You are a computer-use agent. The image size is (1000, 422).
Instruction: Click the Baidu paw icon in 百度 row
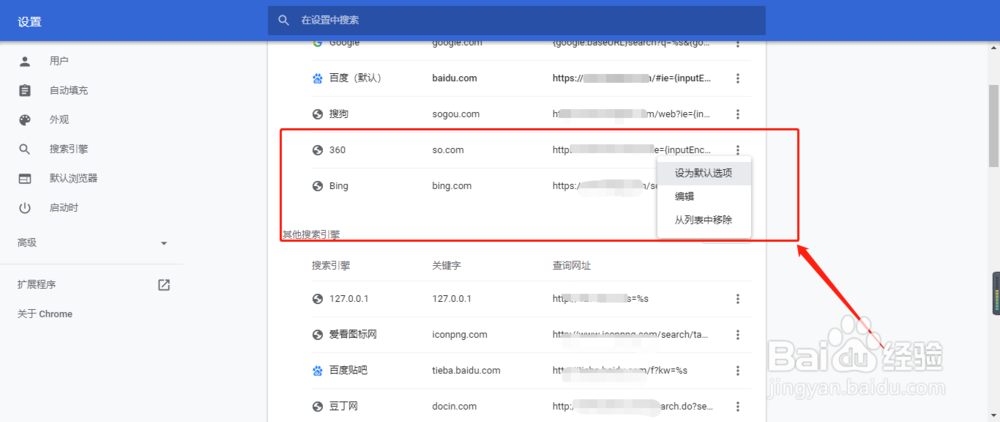coord(317,78)
